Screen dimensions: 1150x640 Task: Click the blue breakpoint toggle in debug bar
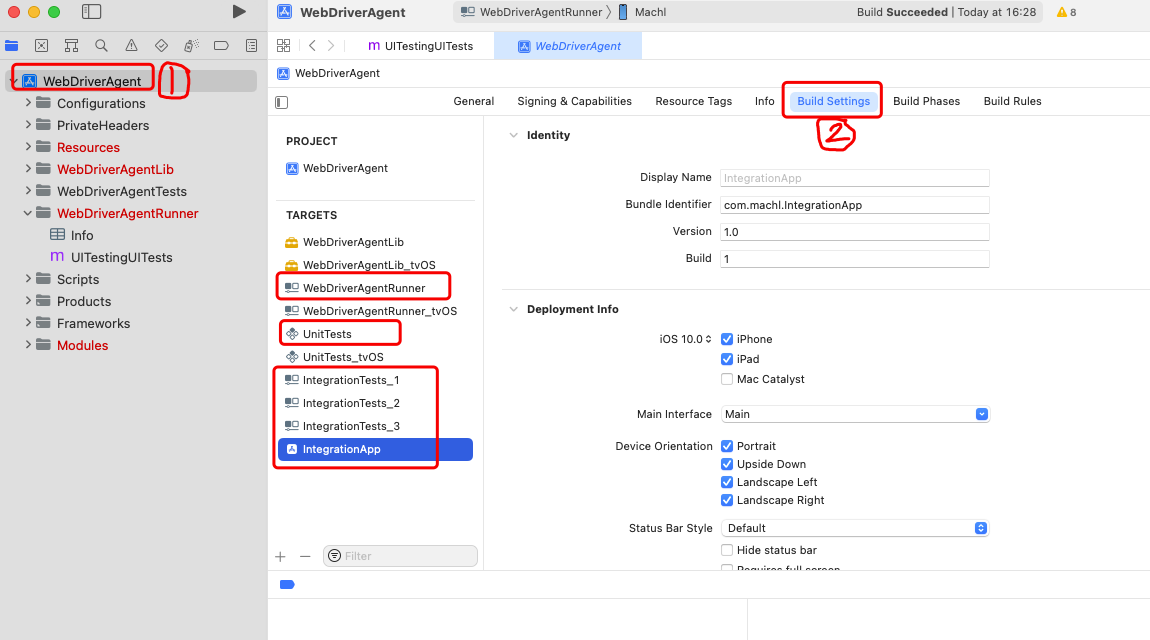tap(287, 584)
